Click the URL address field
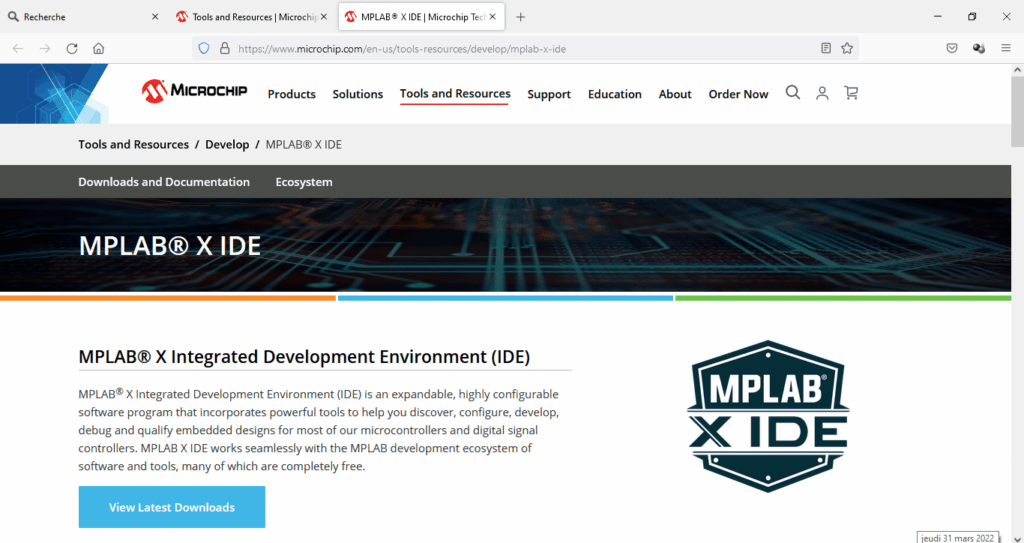The width and height of the screenshot is (1024, 543). coord(520,48)
